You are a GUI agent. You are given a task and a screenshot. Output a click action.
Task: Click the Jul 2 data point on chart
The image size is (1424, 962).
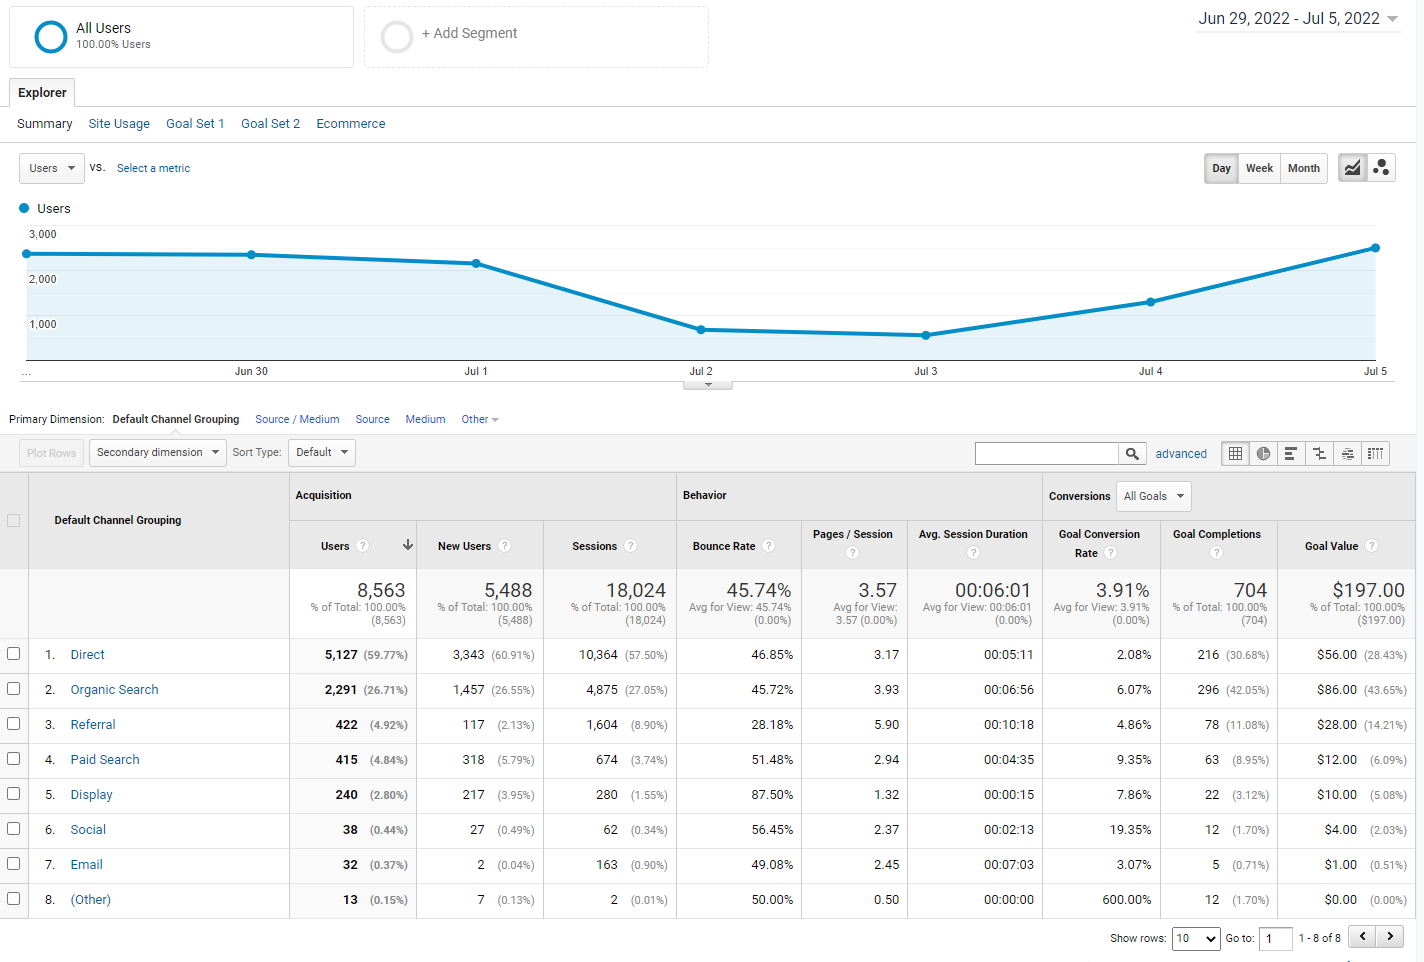click(x=701, y=329)
